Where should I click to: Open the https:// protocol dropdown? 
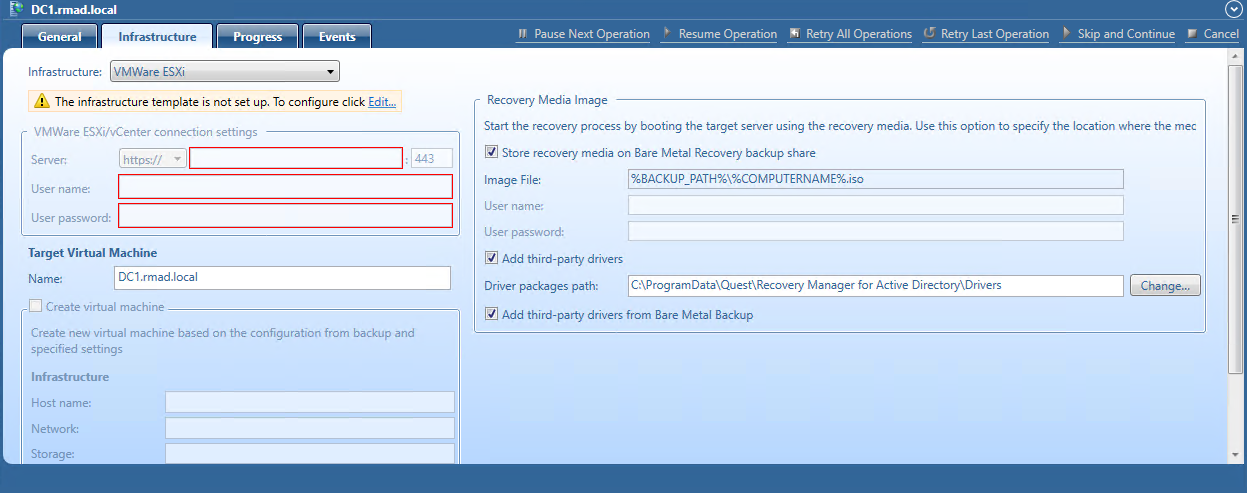[x=152, y=158]
